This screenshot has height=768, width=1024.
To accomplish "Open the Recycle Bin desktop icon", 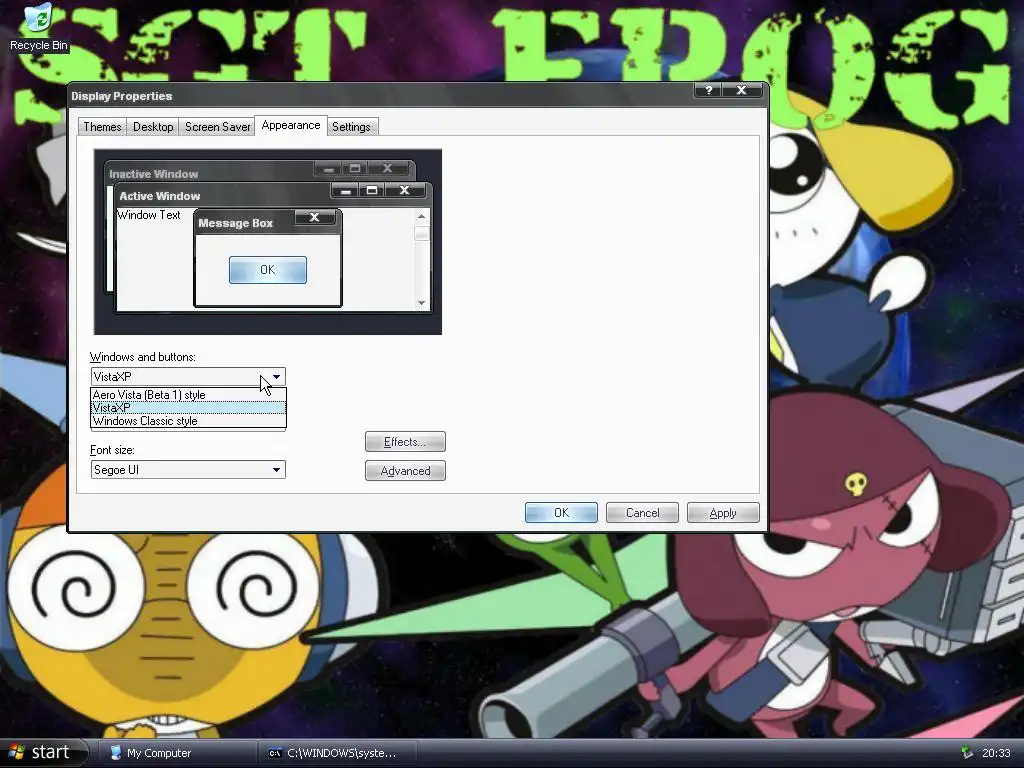I will pos(39,27).
